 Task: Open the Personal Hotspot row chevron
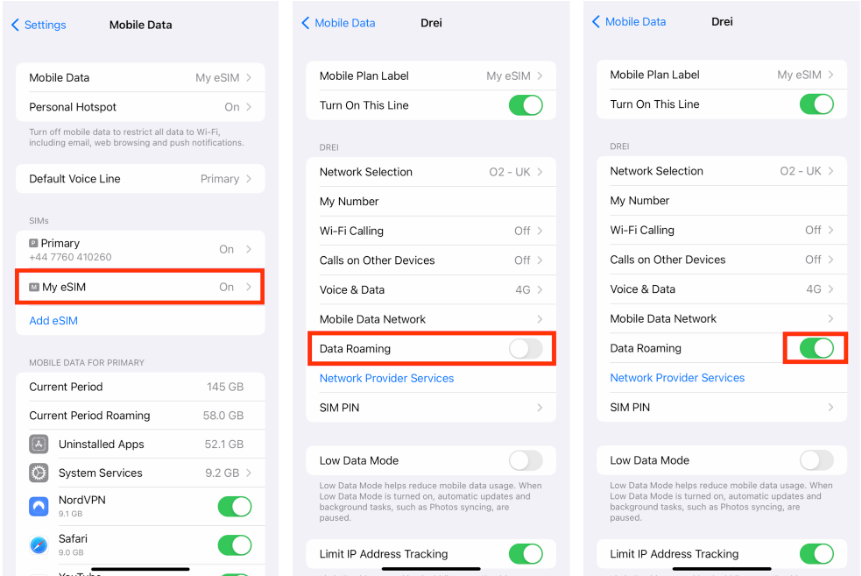point(249,107)
